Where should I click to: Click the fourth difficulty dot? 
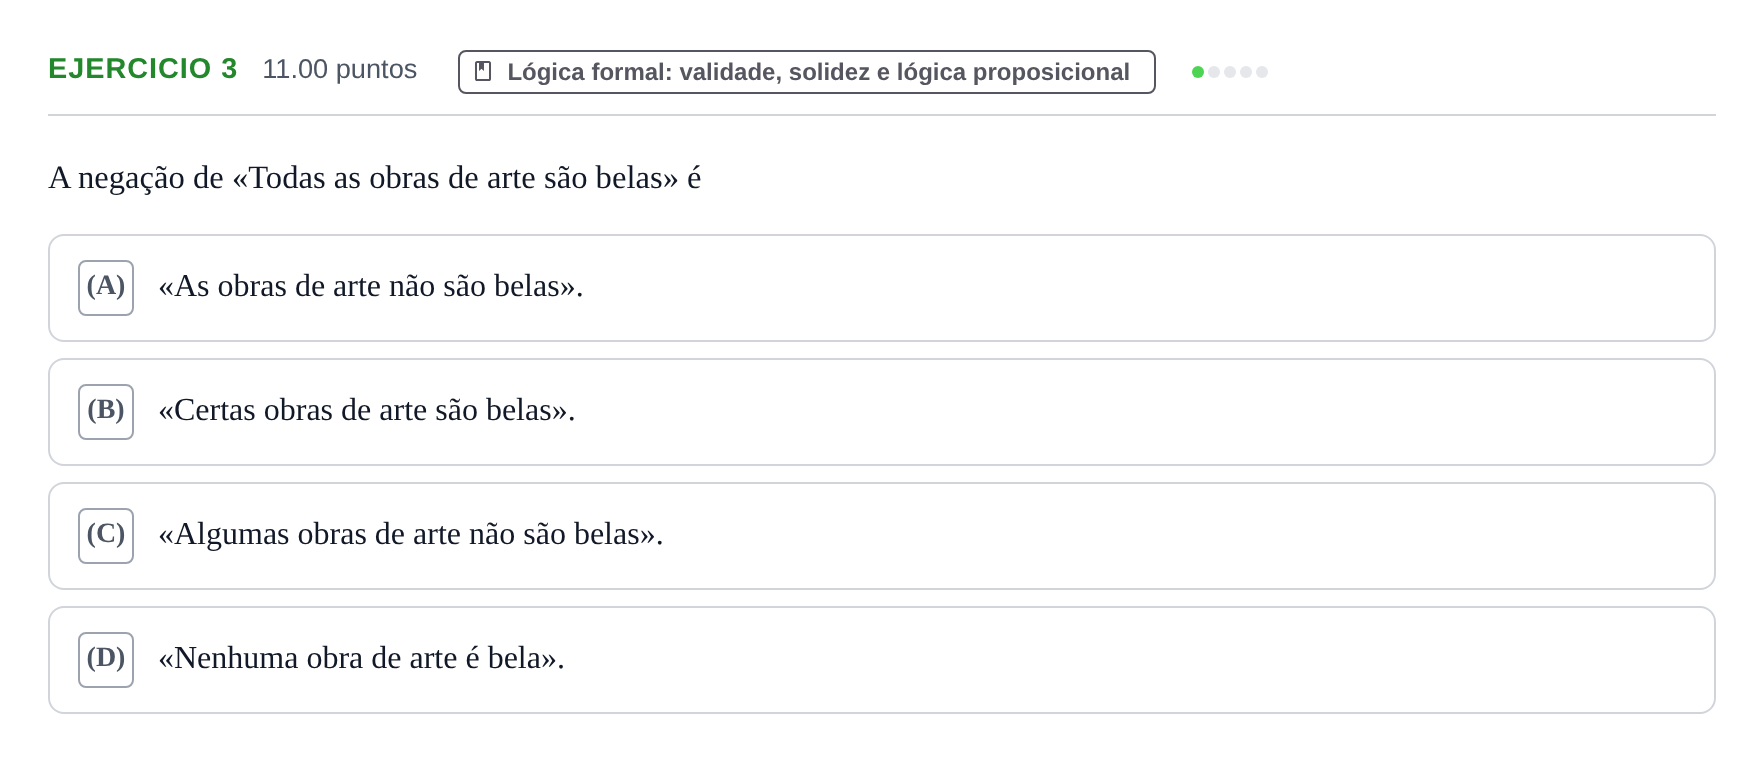[x=1246, y=72]
